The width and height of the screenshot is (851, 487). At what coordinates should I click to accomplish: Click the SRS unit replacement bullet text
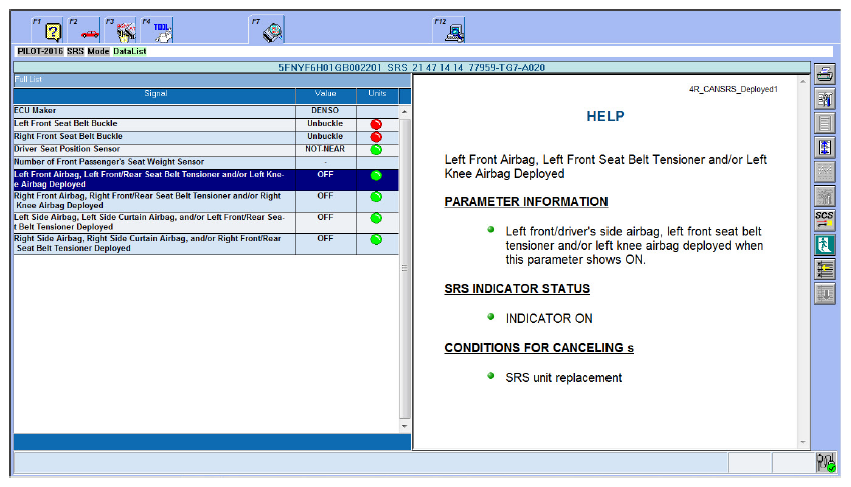tap(563, 378)
